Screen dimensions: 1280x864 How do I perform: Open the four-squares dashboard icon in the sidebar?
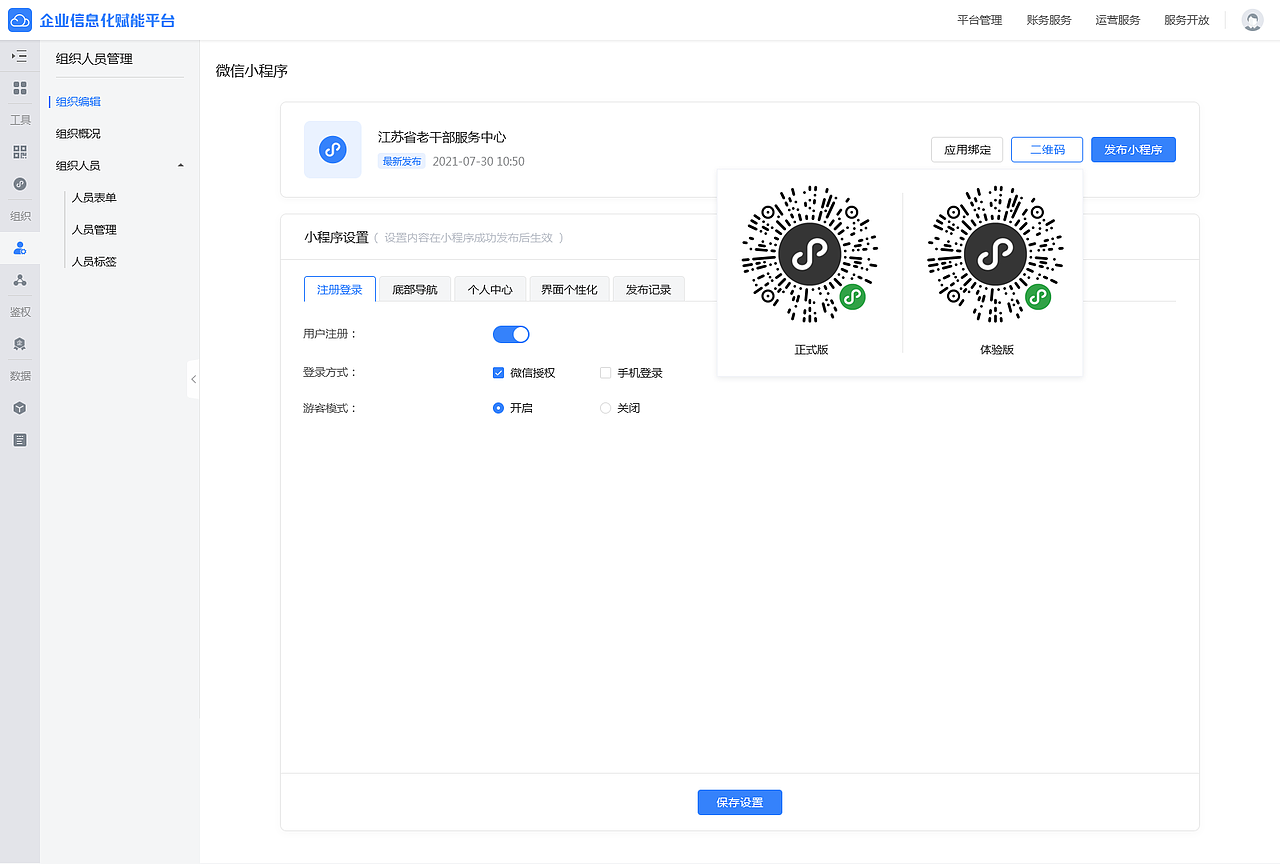point(20,88)
